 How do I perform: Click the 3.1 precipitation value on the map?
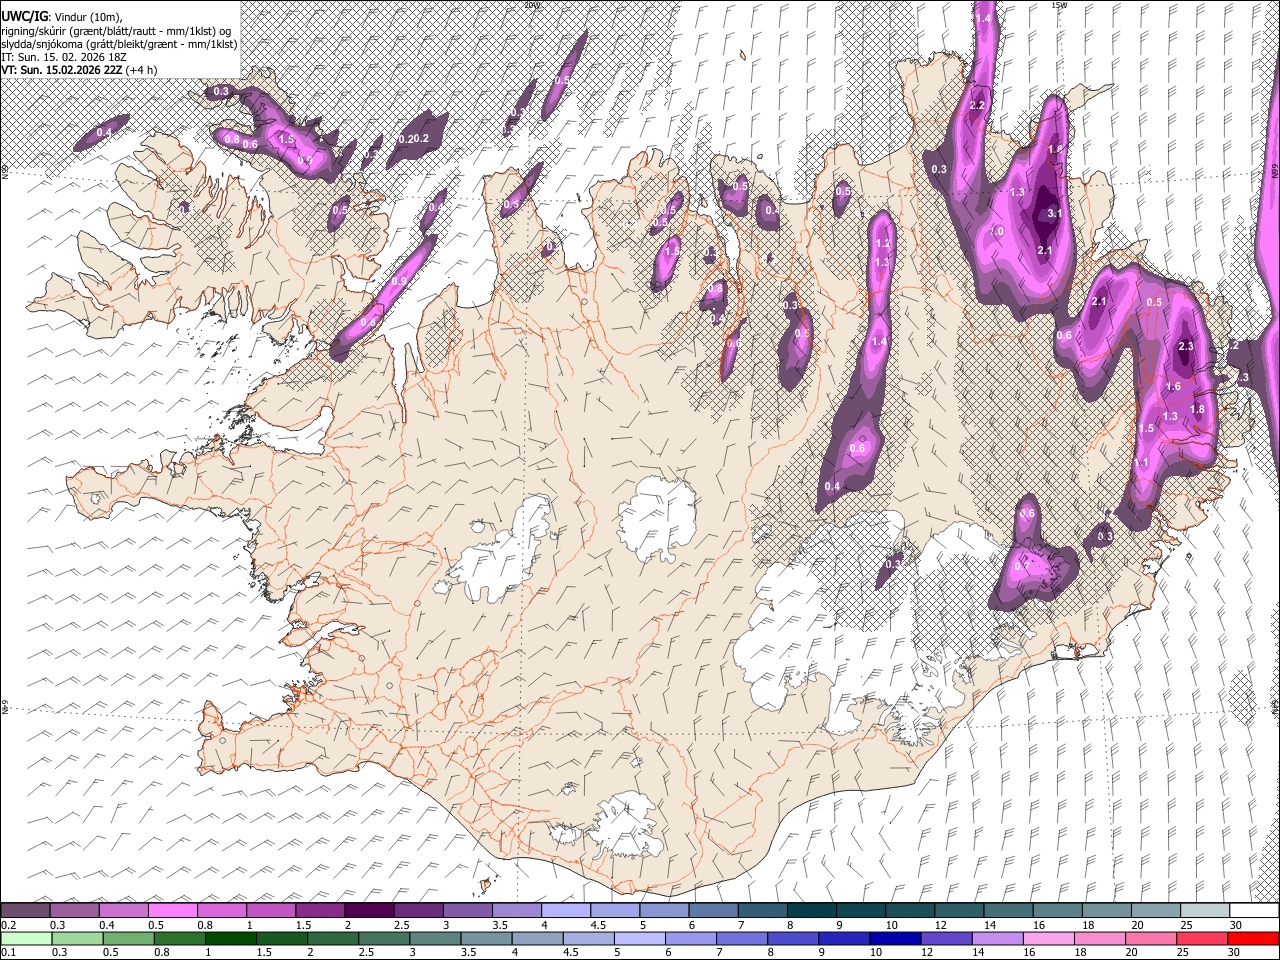tap(1054, 214)
